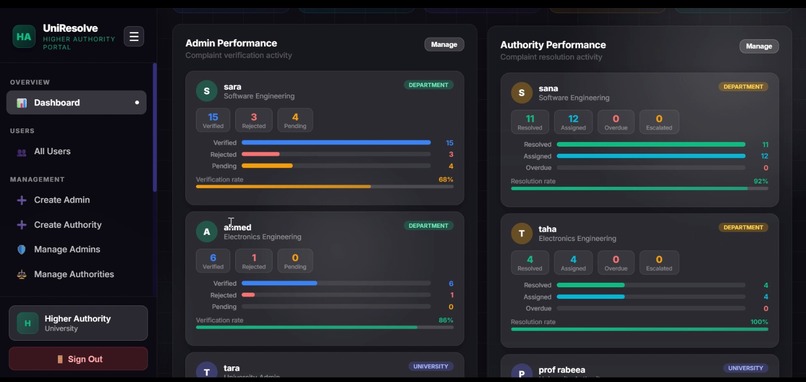Click sana's S avatar

click(522, 93)
